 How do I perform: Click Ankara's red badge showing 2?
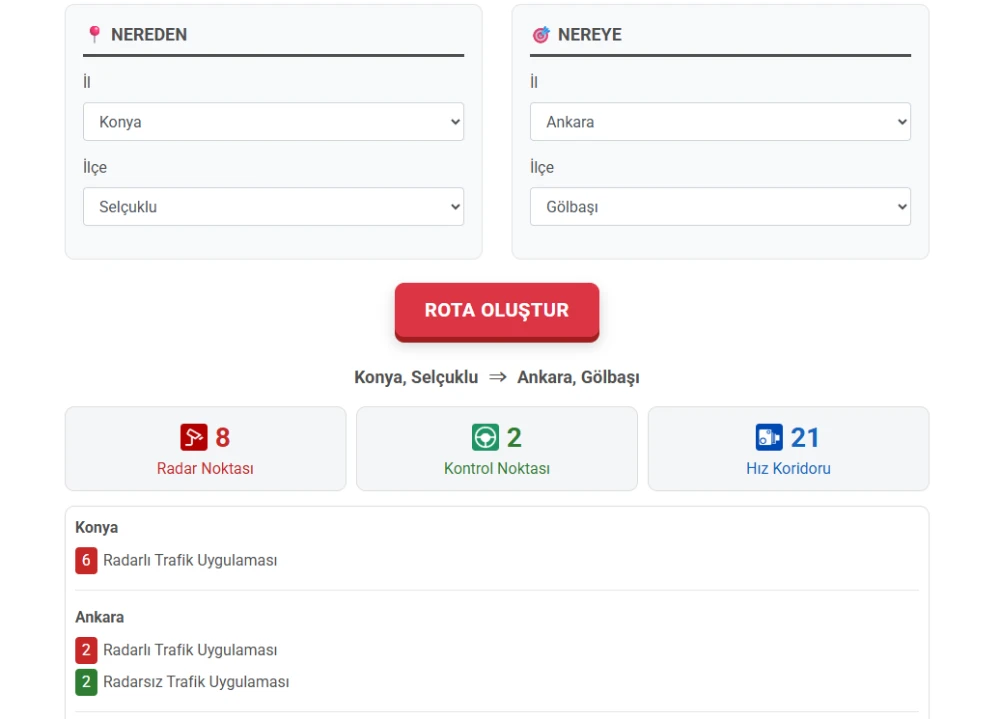click(x=86, y=650)
